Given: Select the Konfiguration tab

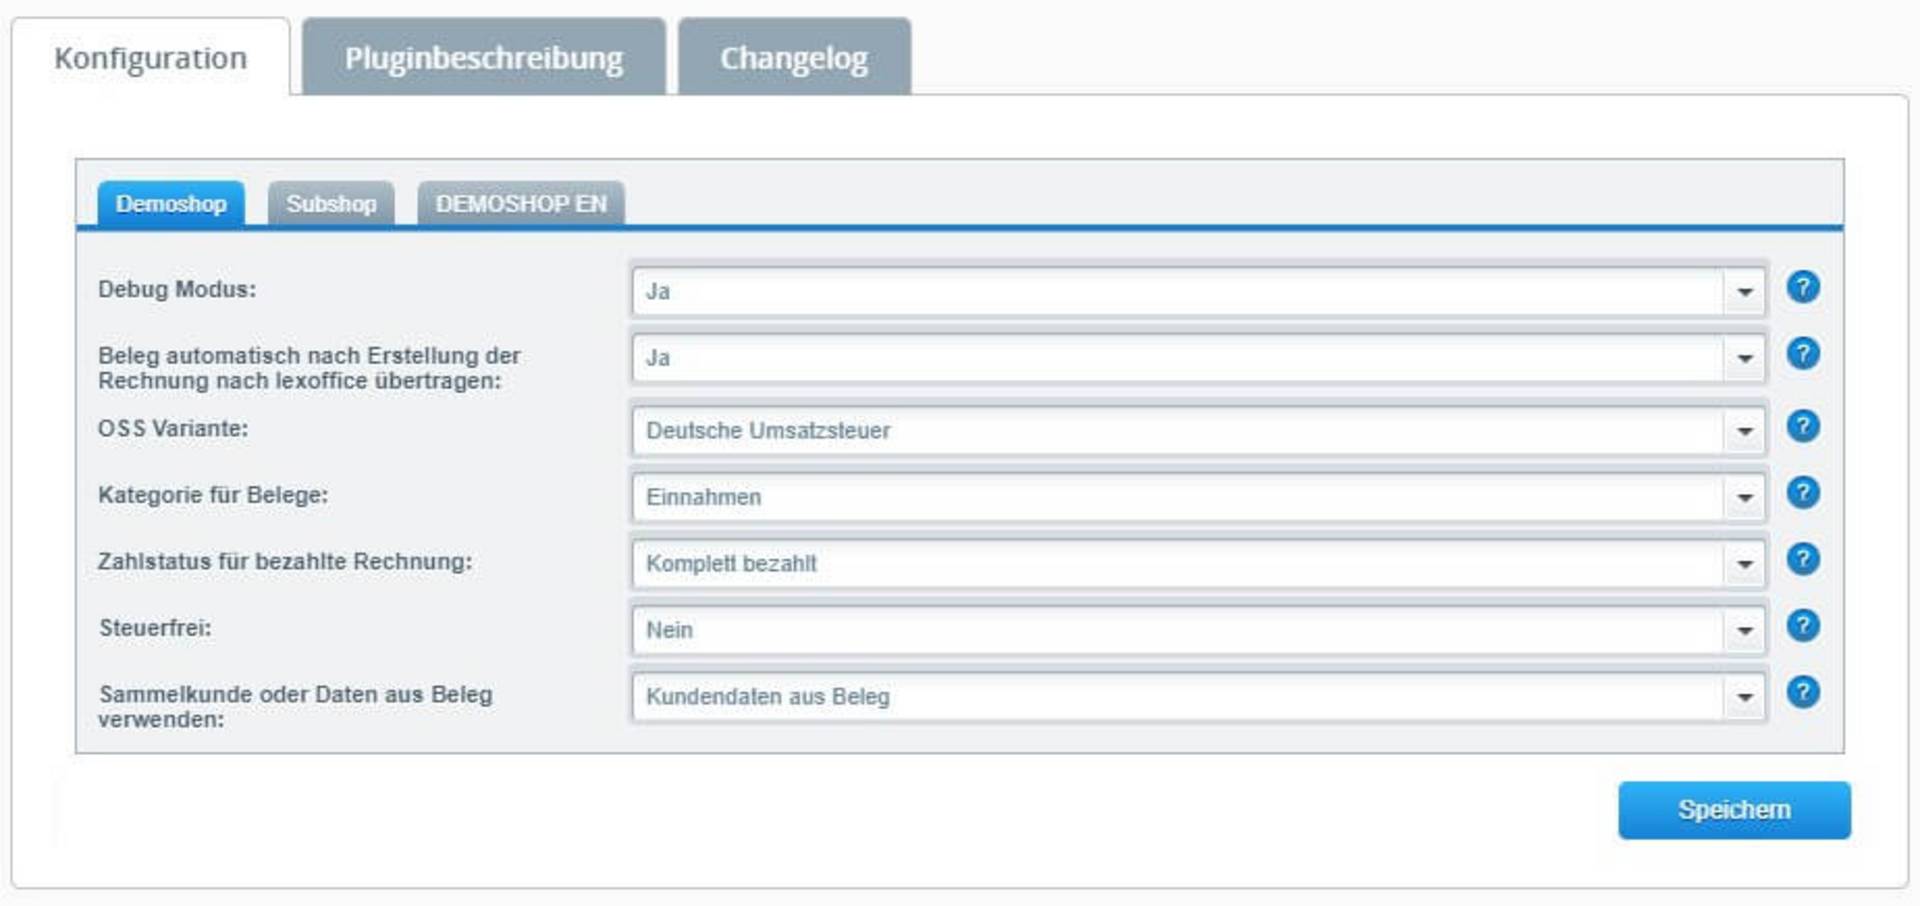Looking at the screenshot, I should point(150,58).
